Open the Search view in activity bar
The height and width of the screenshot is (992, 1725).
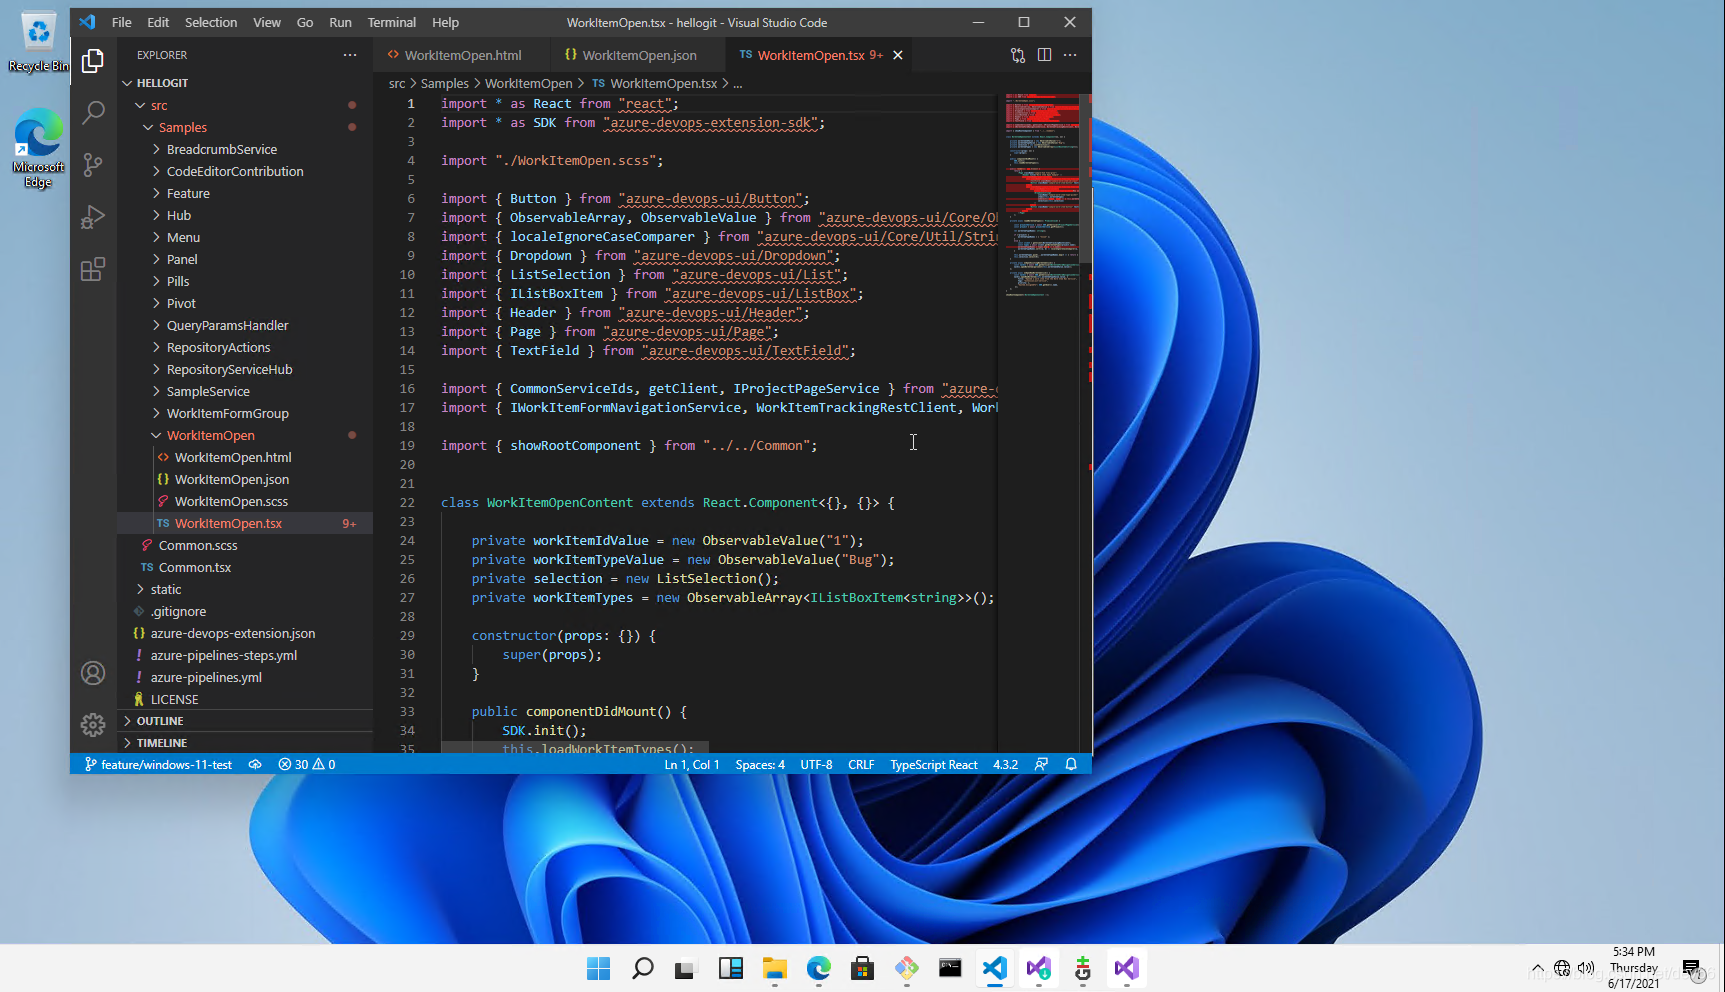pos(93,113)
